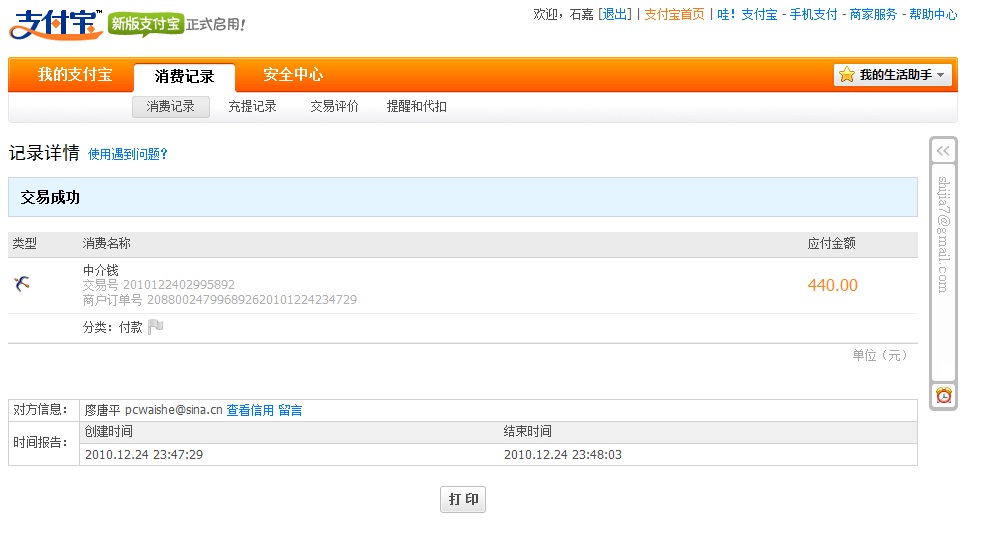Click the 打印 button

[x=462, y=499]
